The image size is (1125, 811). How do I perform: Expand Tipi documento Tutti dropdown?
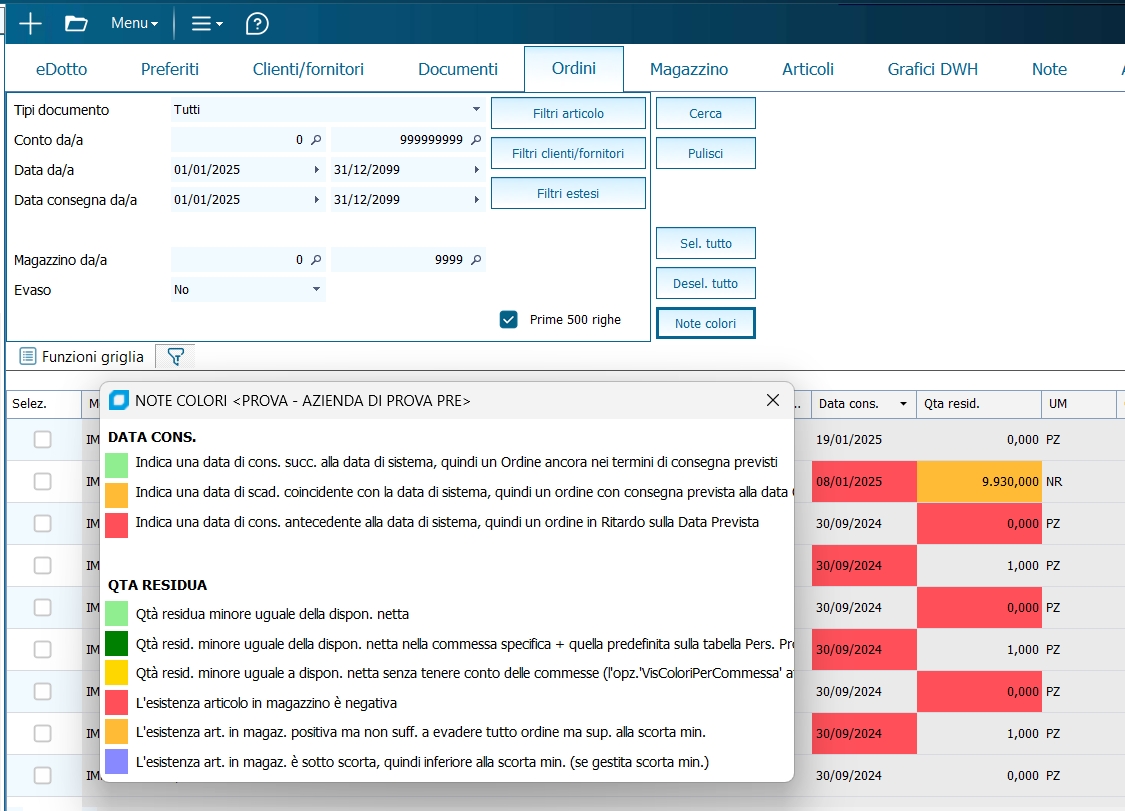[476, 109]
